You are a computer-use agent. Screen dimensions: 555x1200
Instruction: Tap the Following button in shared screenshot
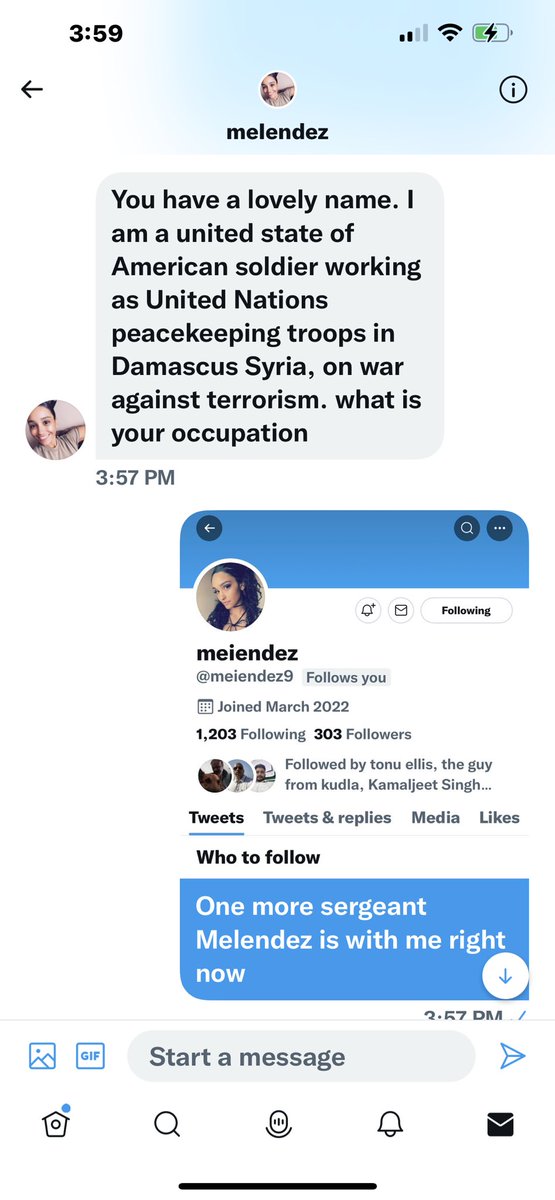(x=466, y=610)
